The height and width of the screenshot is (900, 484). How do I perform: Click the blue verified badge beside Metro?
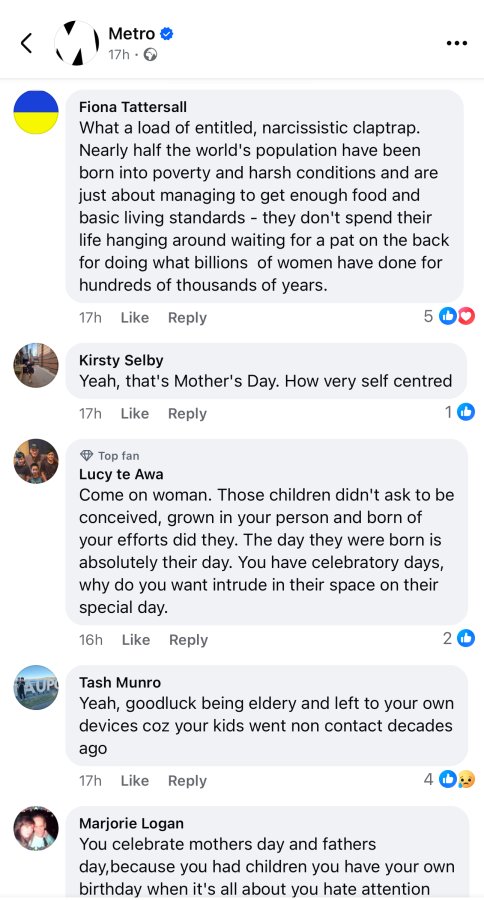pyautogui.click(x=167, y=34)
